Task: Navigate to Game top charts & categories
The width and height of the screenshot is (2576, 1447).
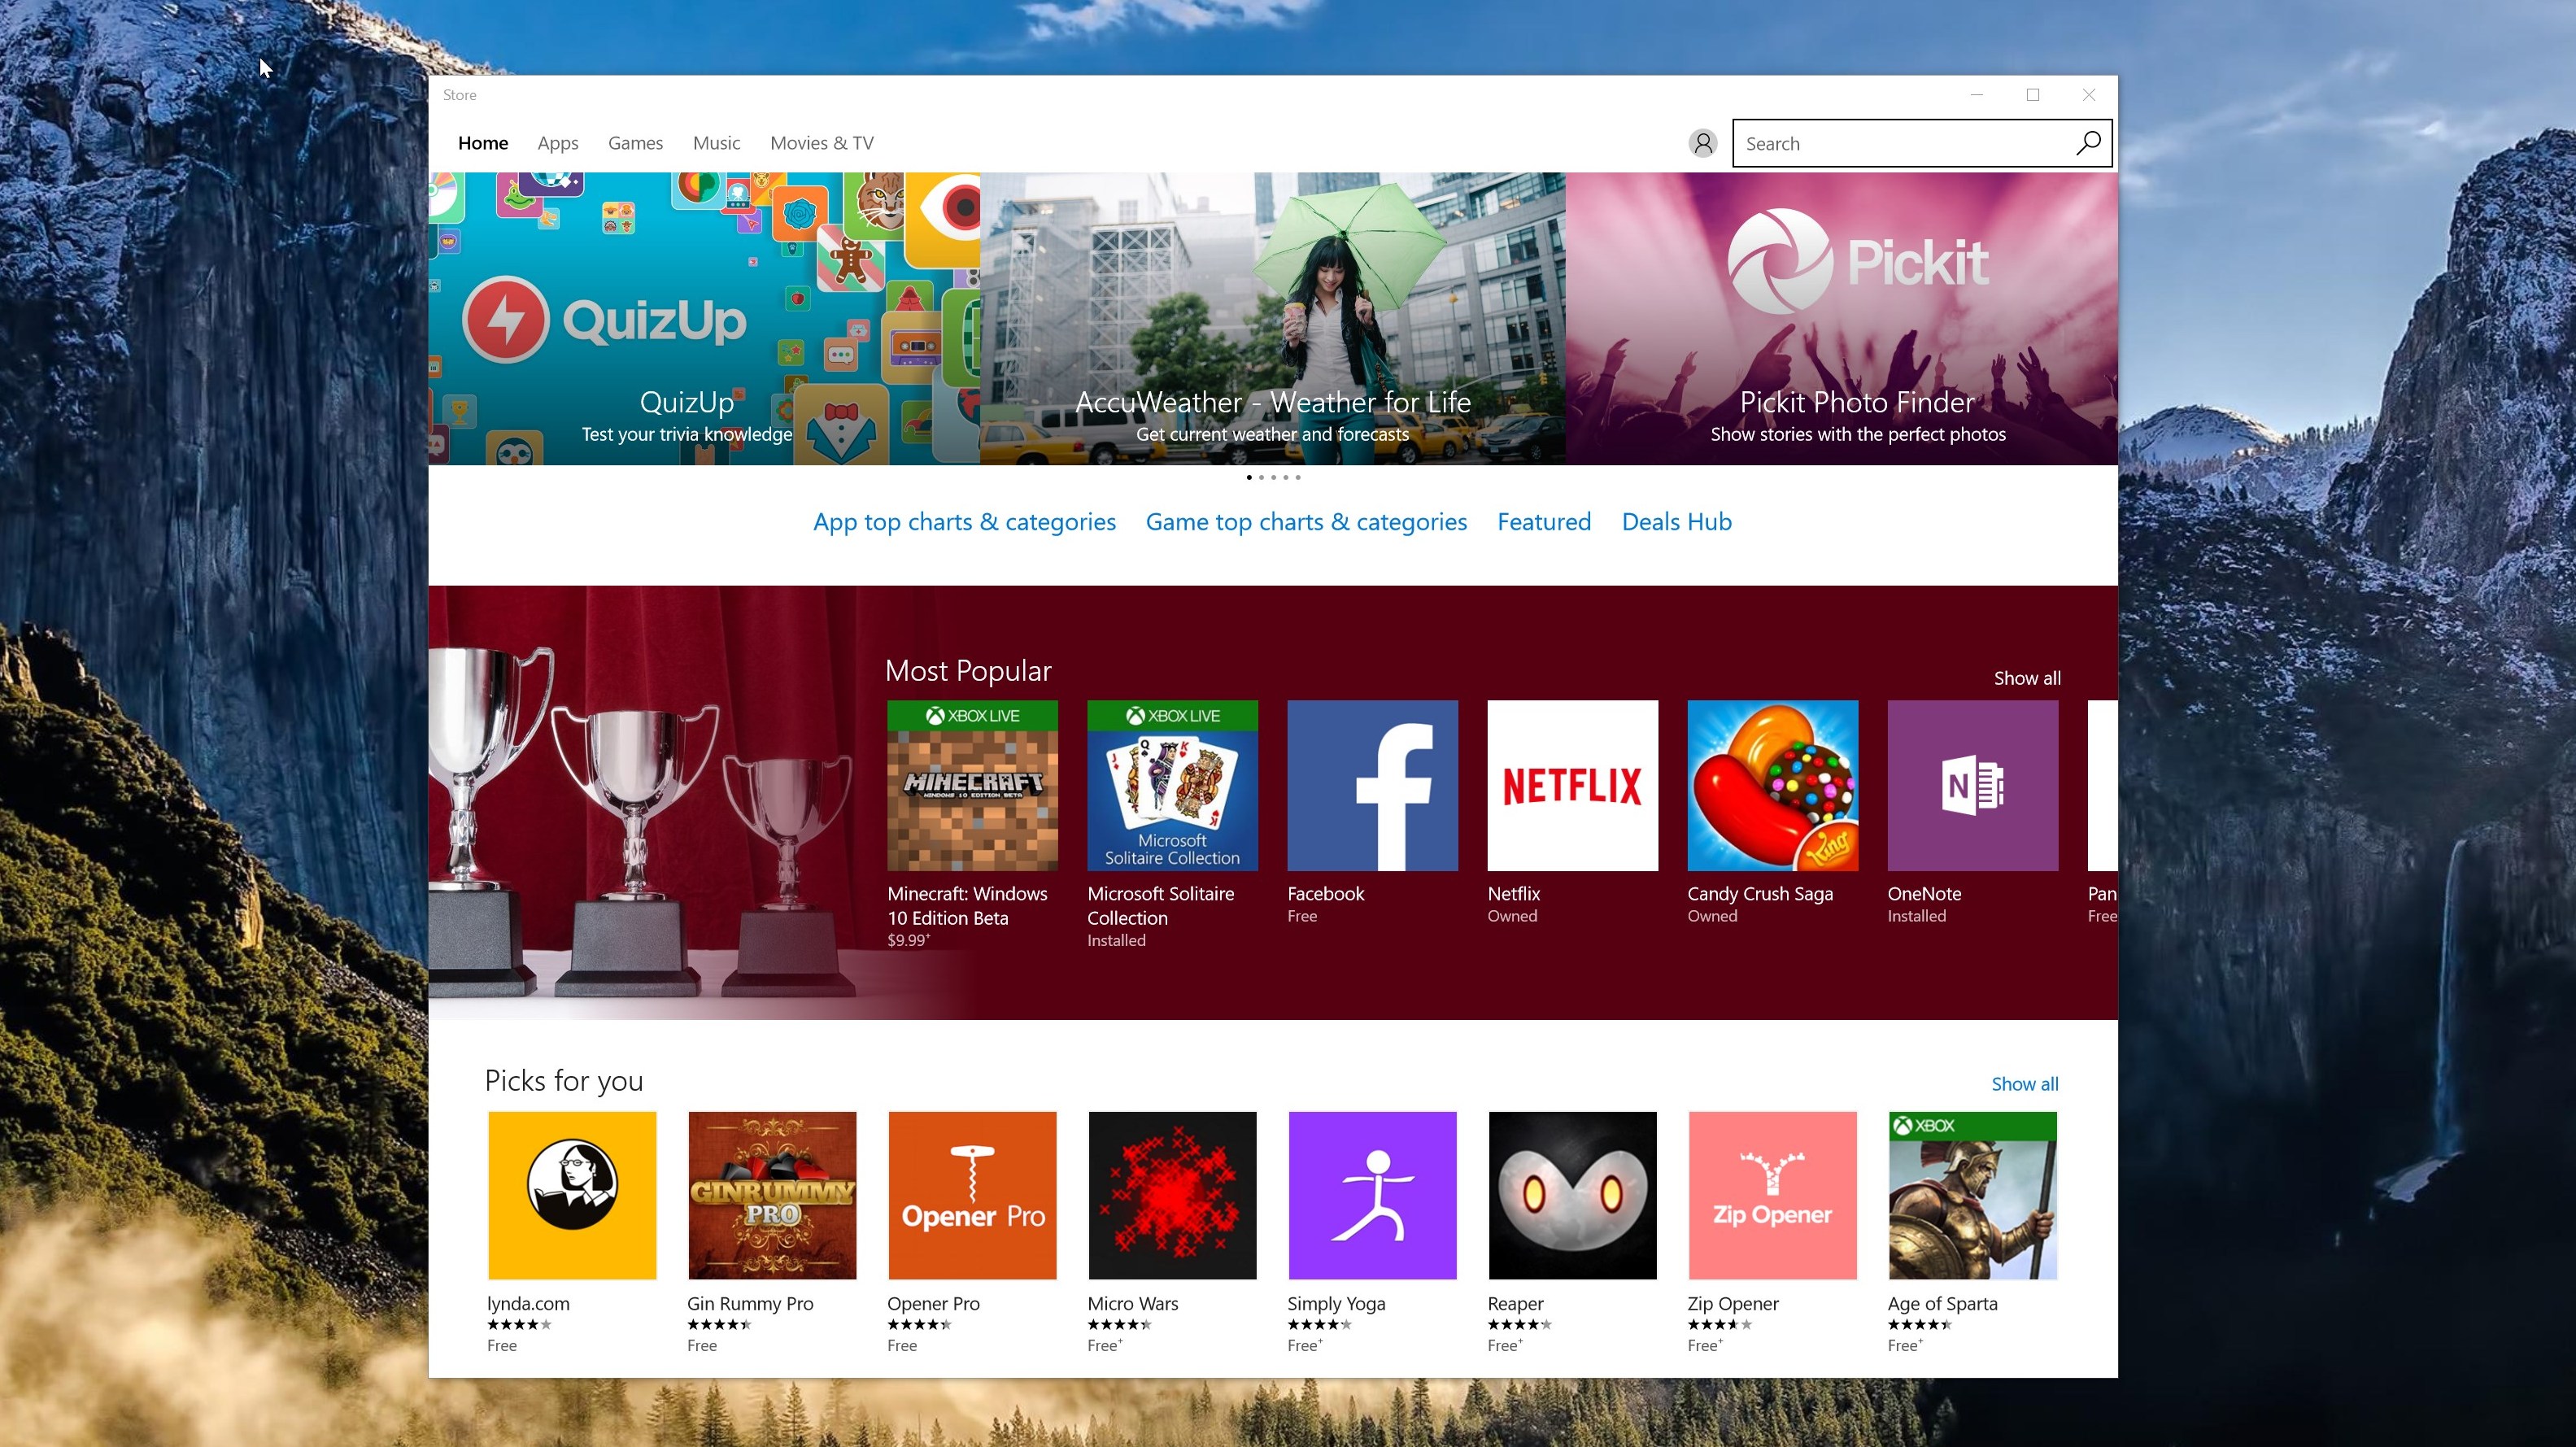Action: click(1305, 520)
